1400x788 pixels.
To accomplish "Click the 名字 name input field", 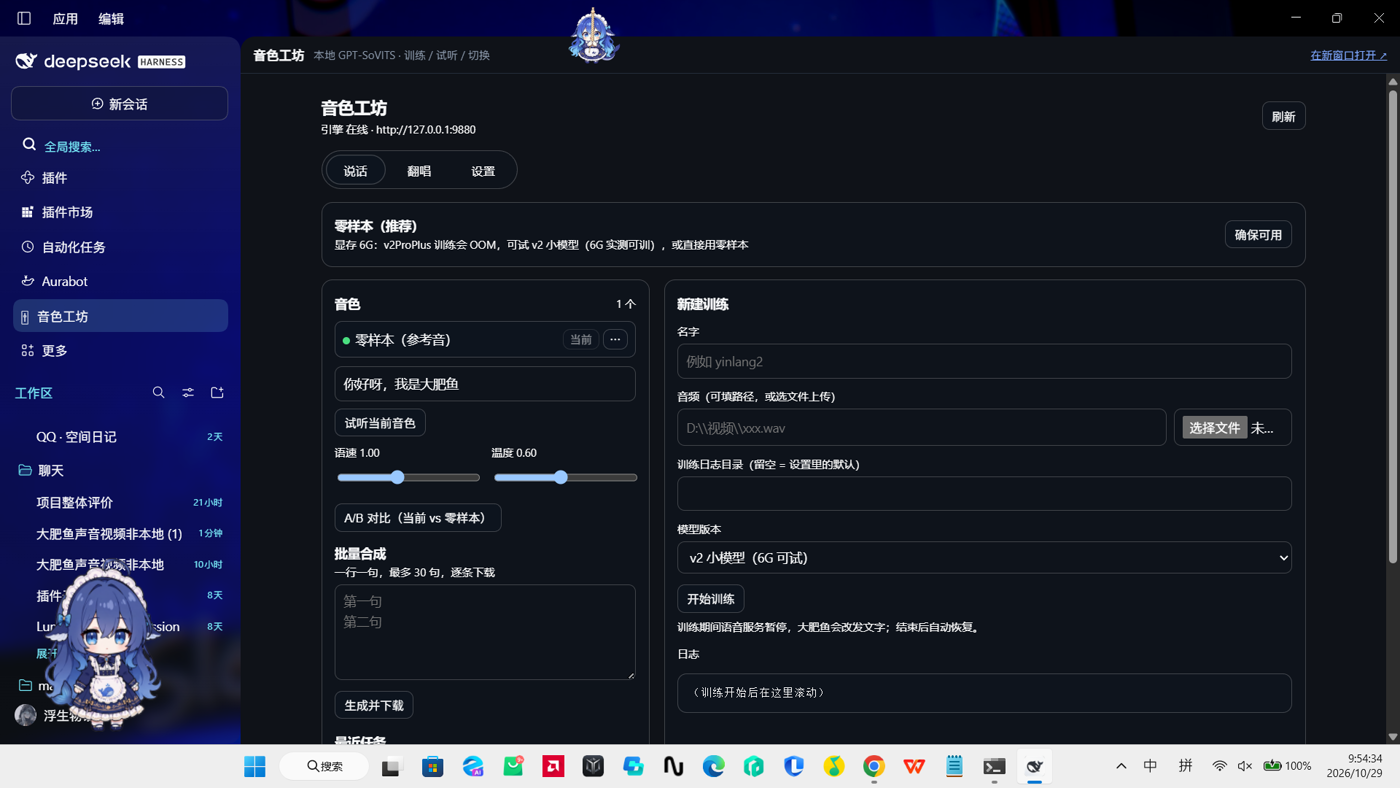I will (984, 362).
